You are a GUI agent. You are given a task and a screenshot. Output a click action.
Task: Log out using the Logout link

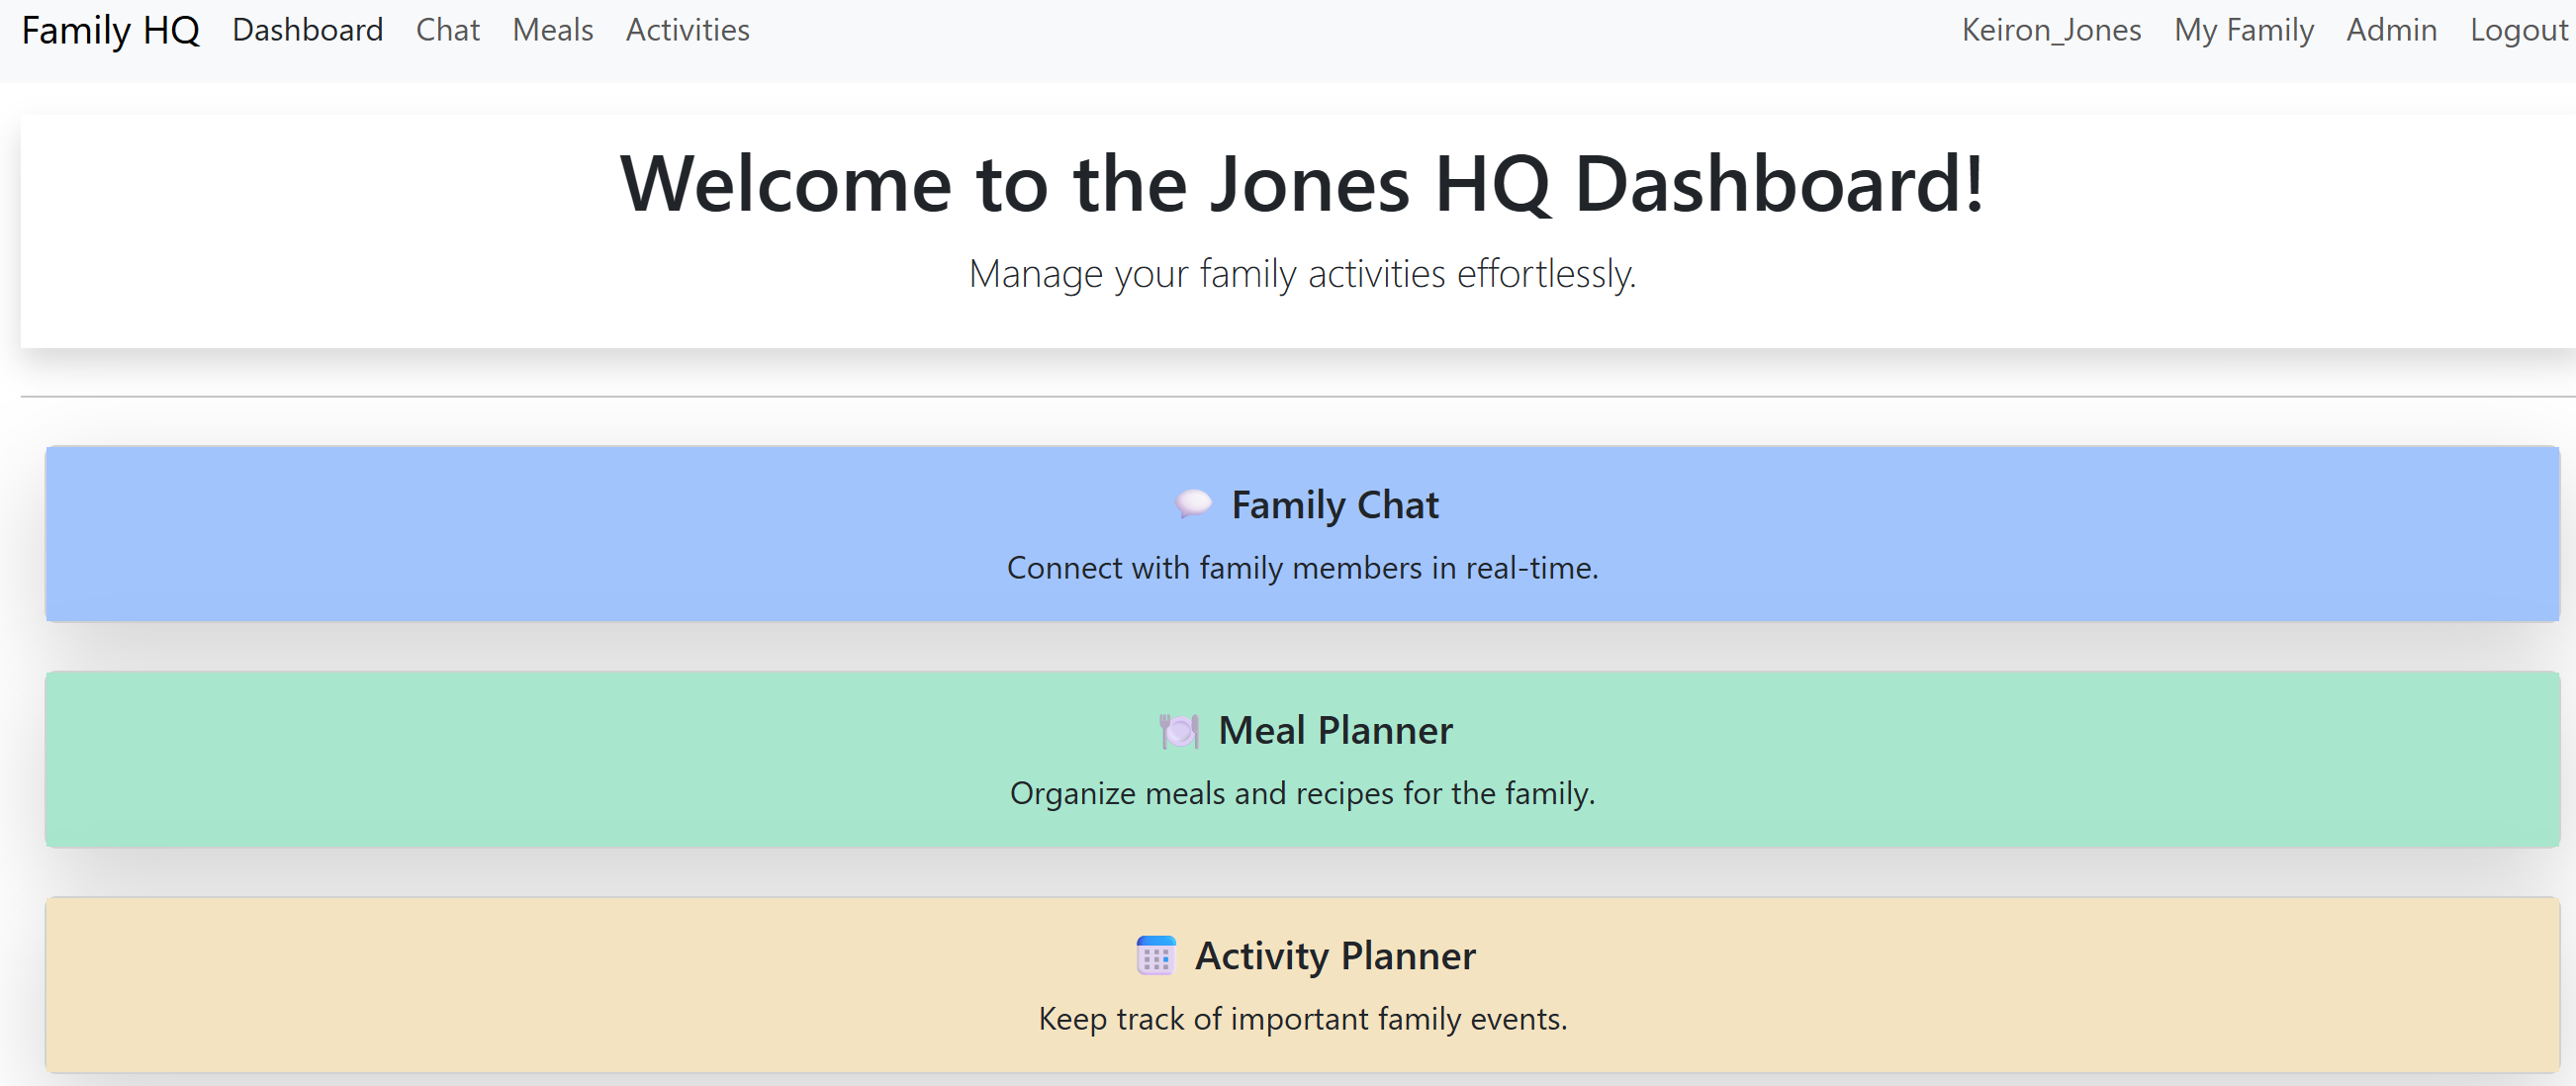pos(2518,30)
